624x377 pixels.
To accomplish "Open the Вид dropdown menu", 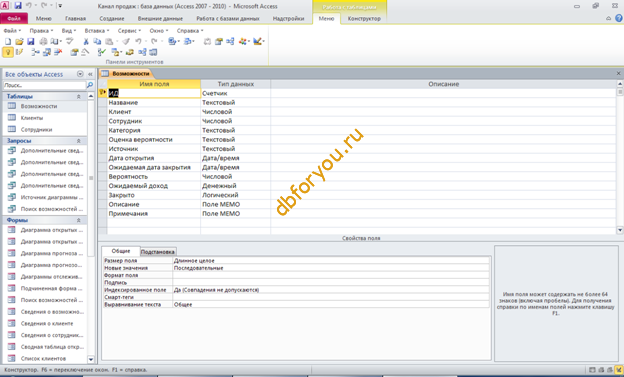I will tap(68, 31).
